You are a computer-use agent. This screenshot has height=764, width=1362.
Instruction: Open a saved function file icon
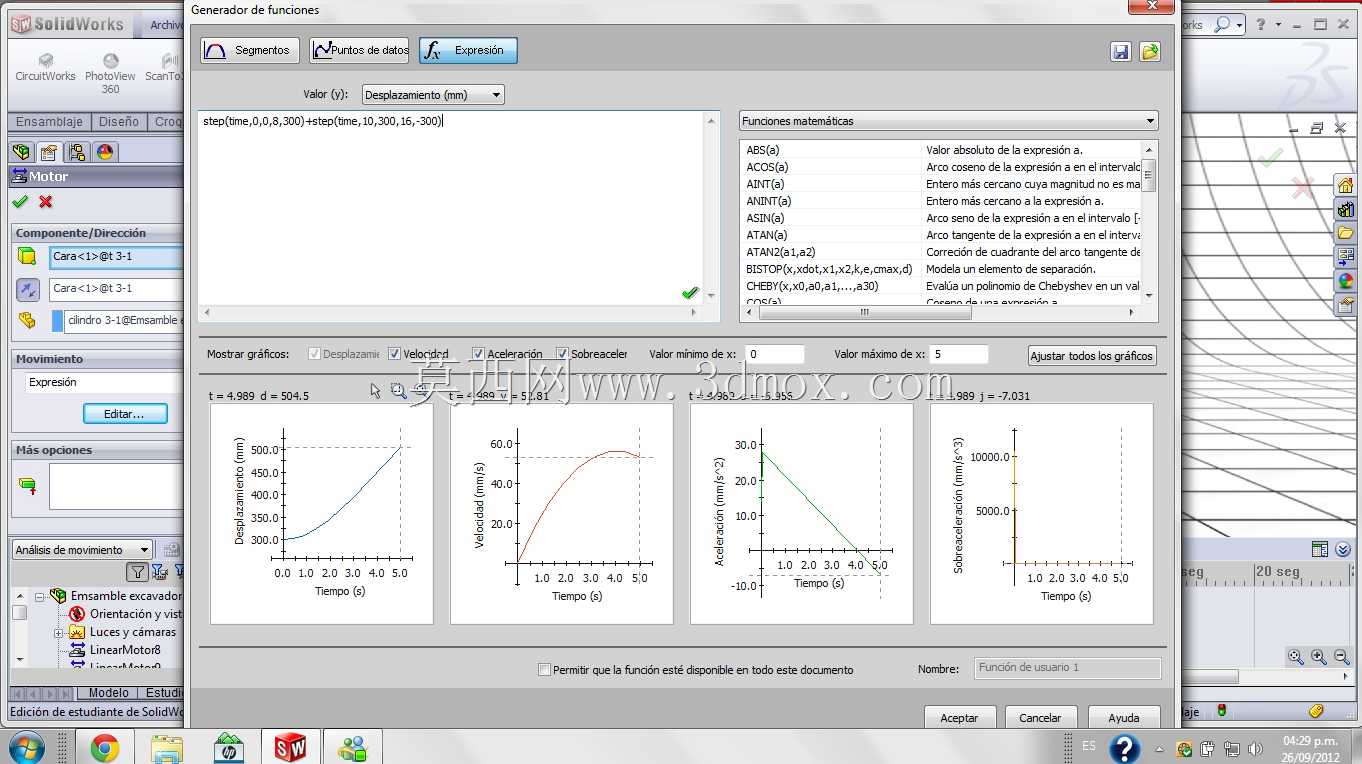1150,51
